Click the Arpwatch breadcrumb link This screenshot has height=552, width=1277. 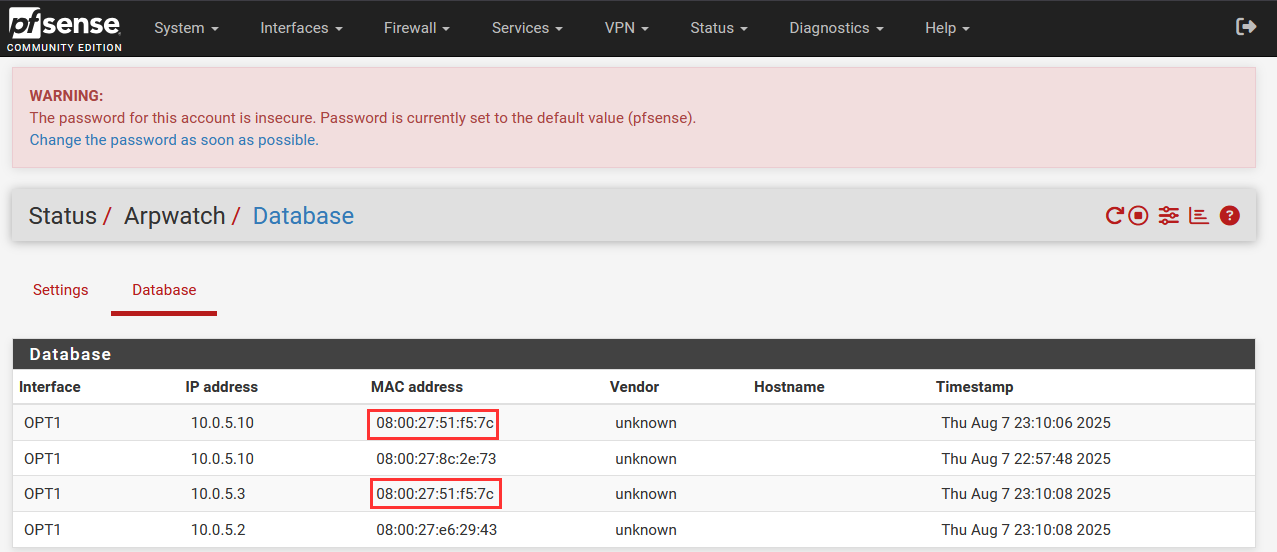pos(174,216)
